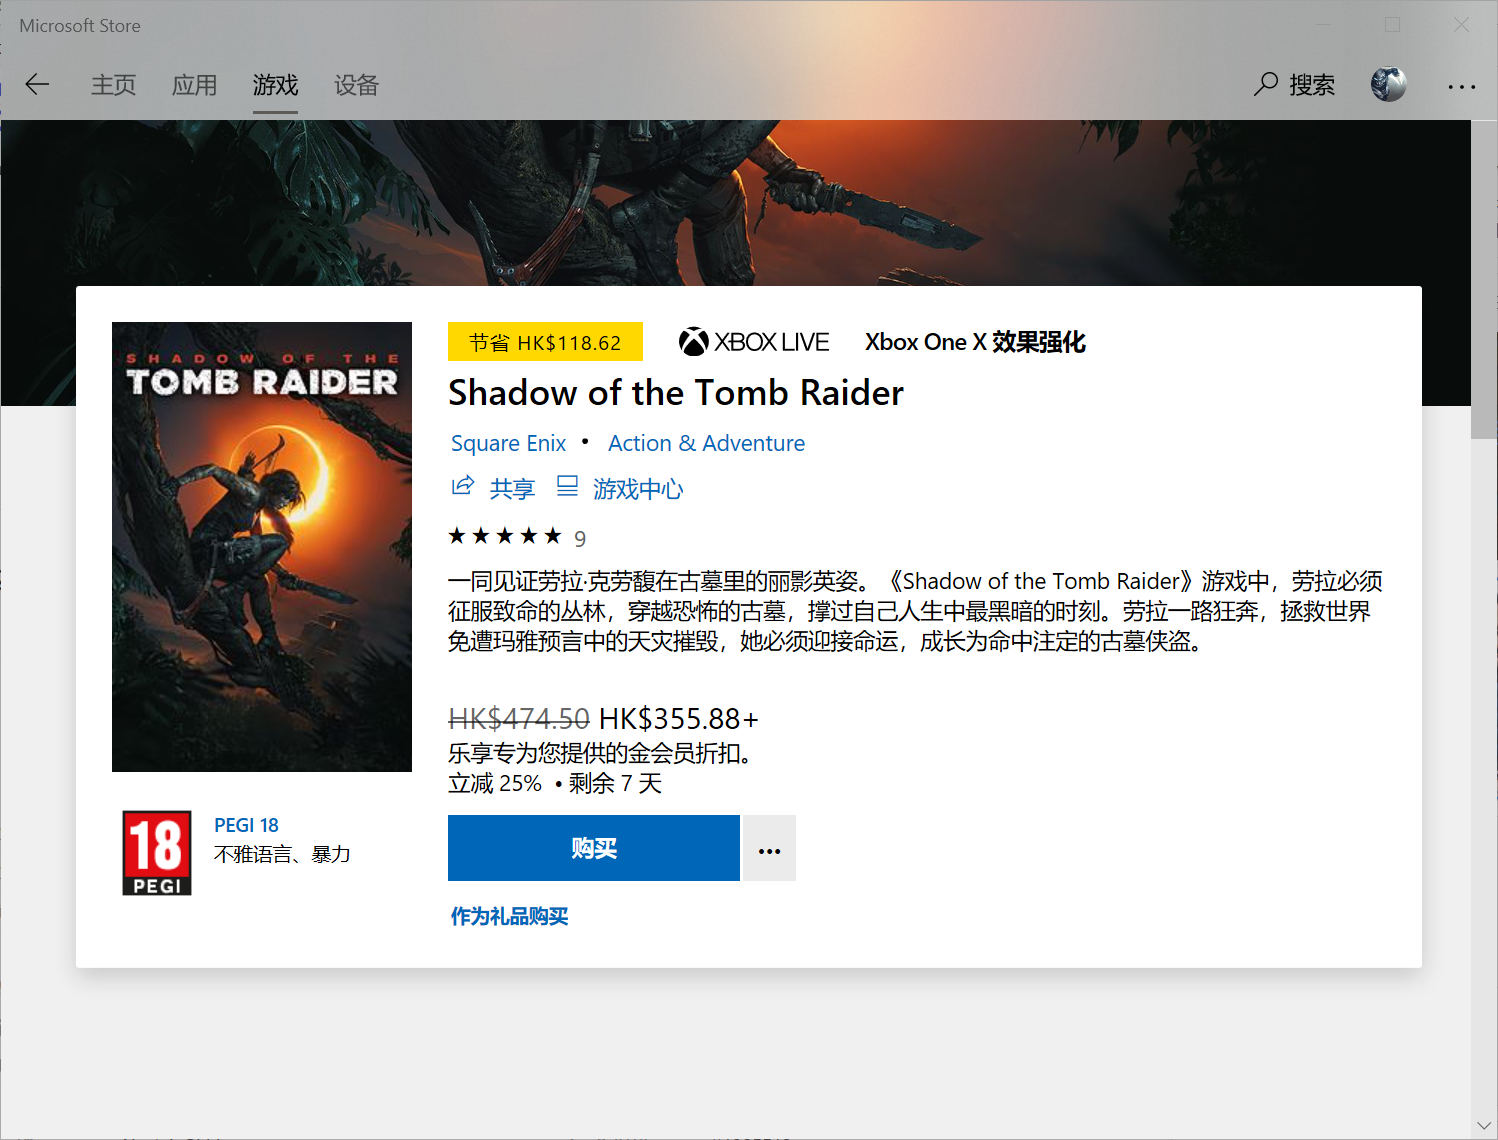
Task: Open the 游戏中心 link
Action: click(x=638, y=489)
